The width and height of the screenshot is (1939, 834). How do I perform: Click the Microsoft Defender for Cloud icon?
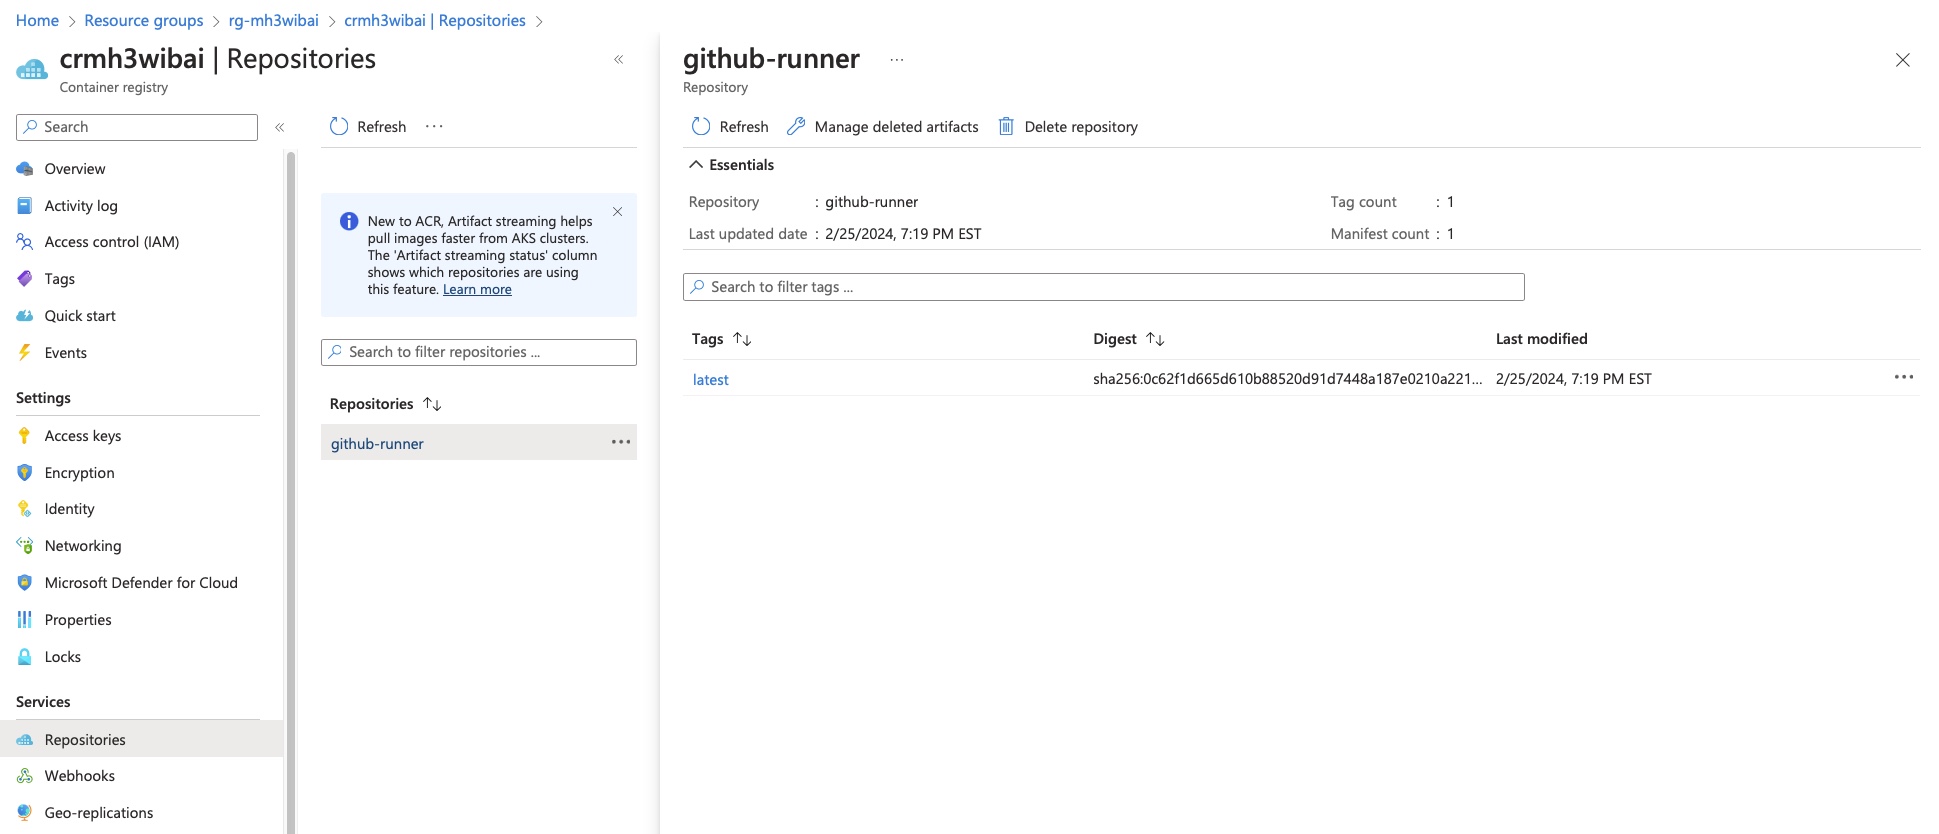(x=25, y=583)
